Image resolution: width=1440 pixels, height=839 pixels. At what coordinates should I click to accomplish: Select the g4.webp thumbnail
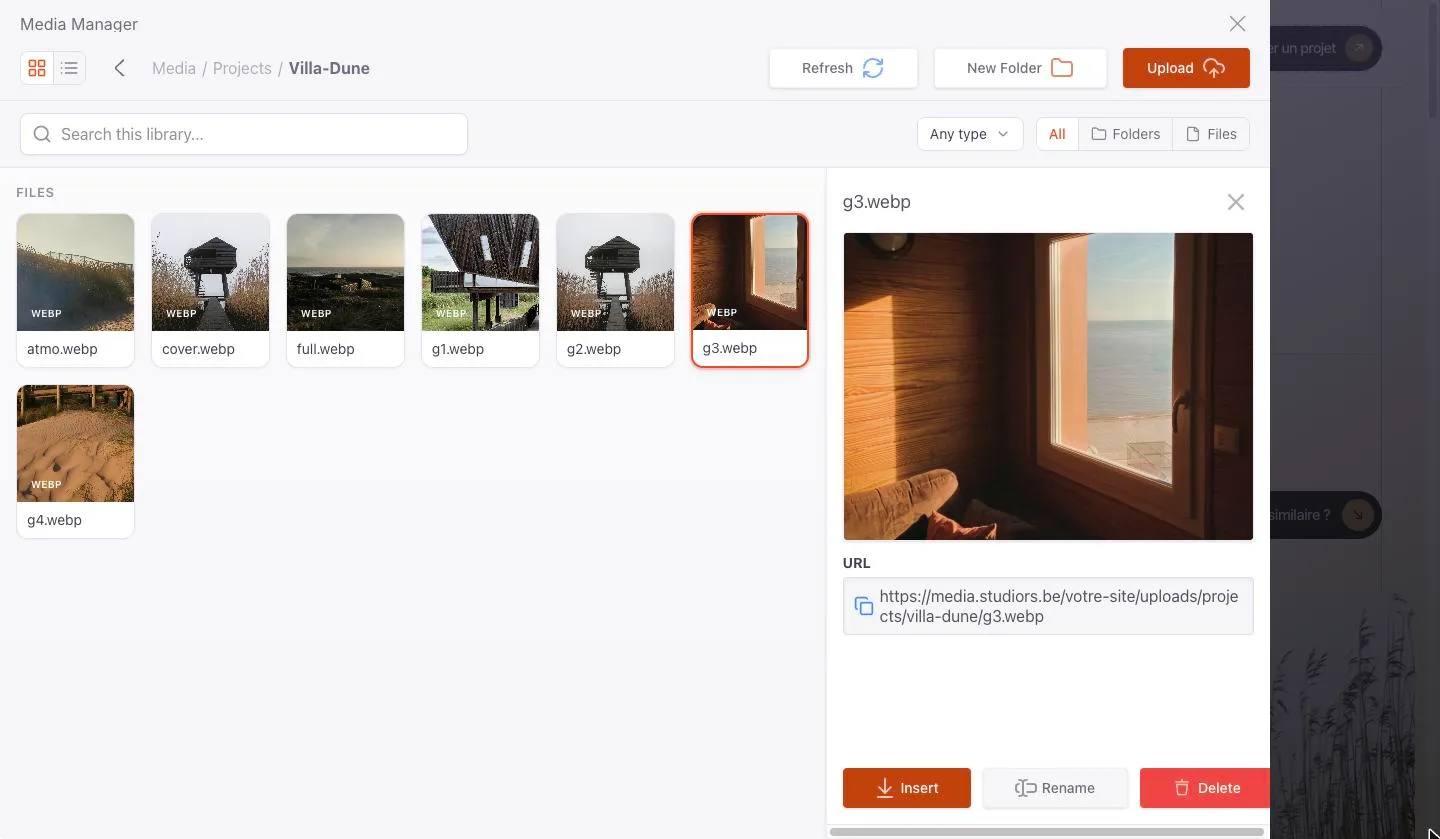tap(75, 443)
